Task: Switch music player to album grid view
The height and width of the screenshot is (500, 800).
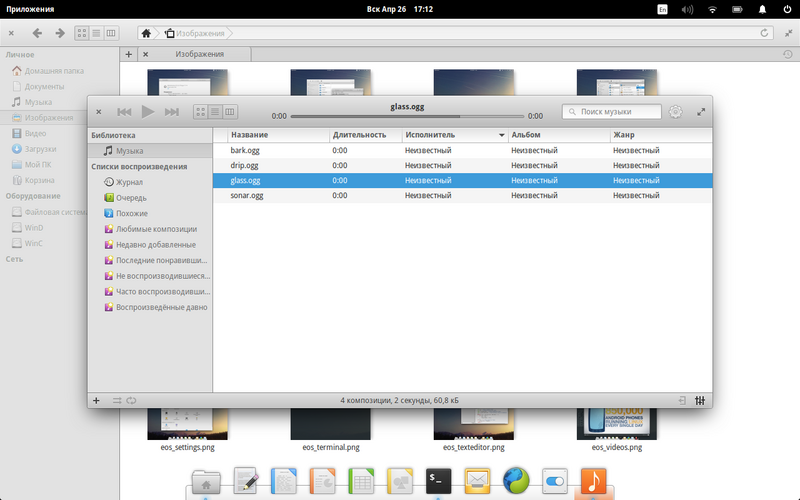Action: (201, 112)
